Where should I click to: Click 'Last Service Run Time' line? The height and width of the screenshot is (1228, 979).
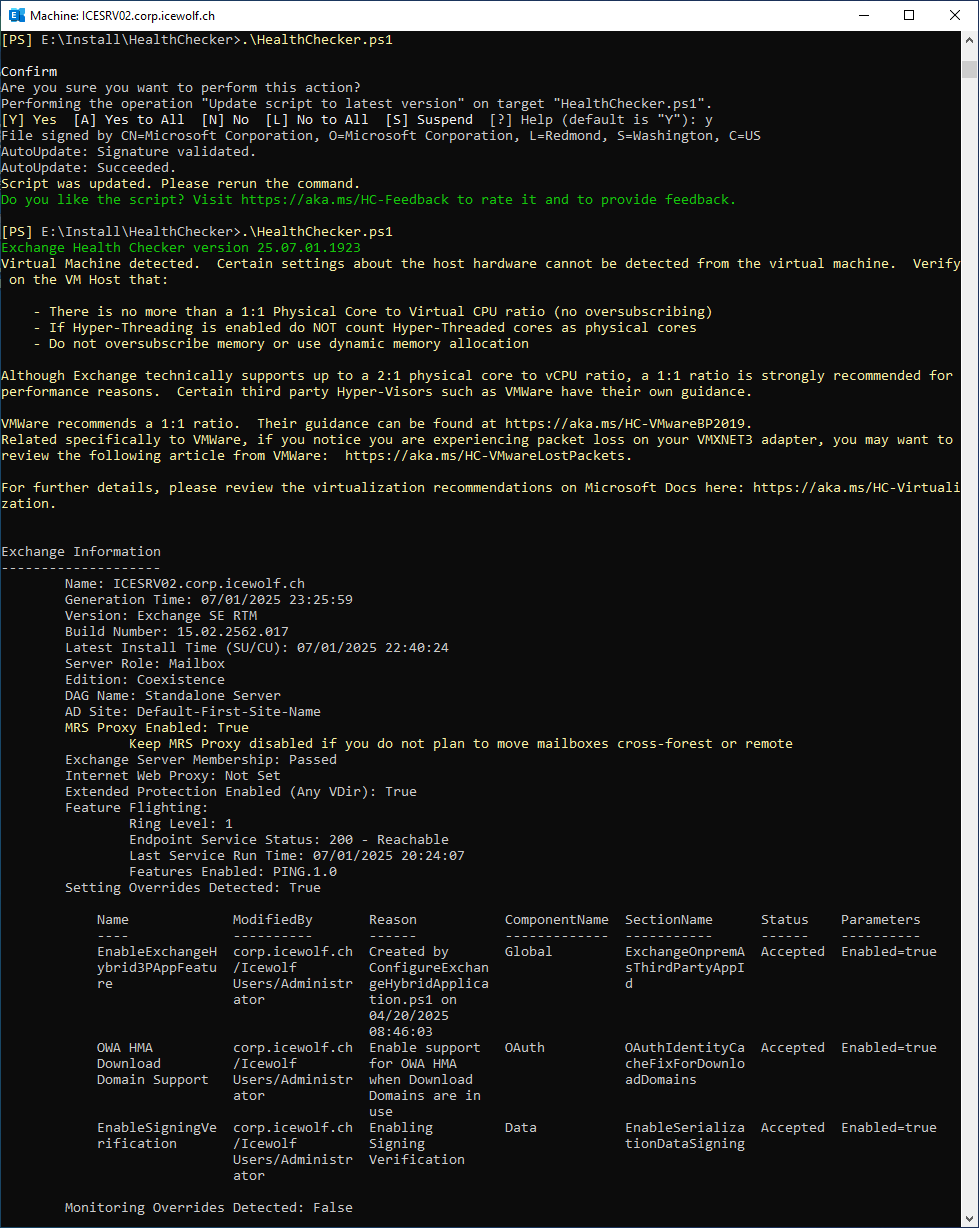(x=297, y=856)
